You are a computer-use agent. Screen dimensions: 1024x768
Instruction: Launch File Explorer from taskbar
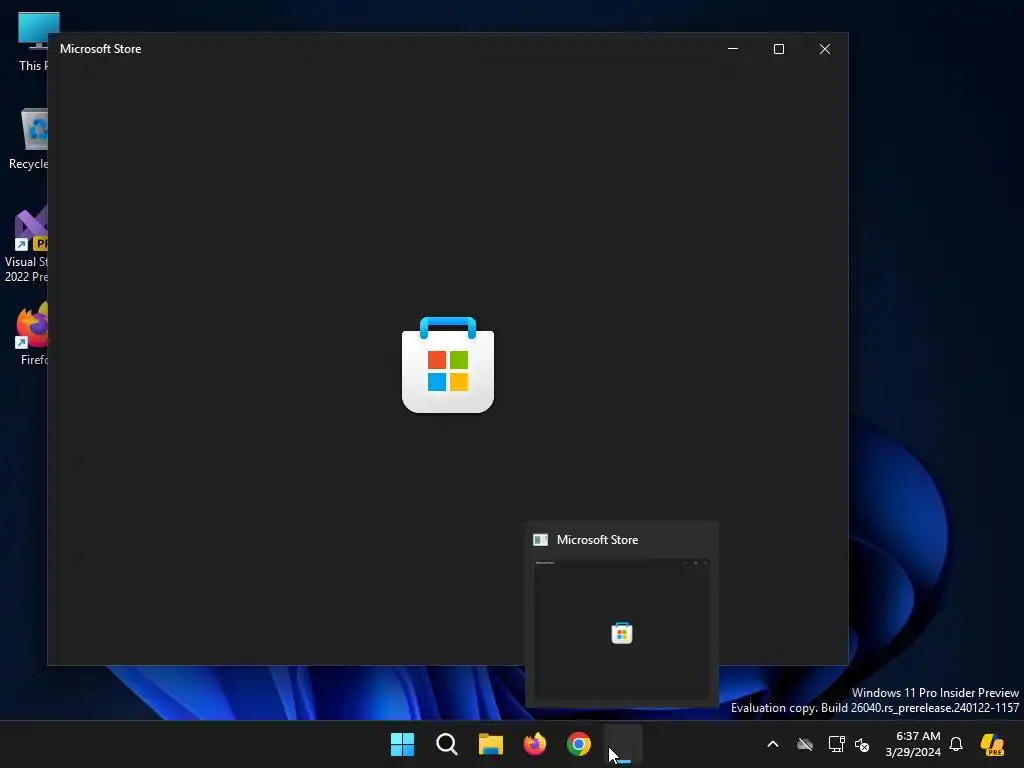point(490,744)
